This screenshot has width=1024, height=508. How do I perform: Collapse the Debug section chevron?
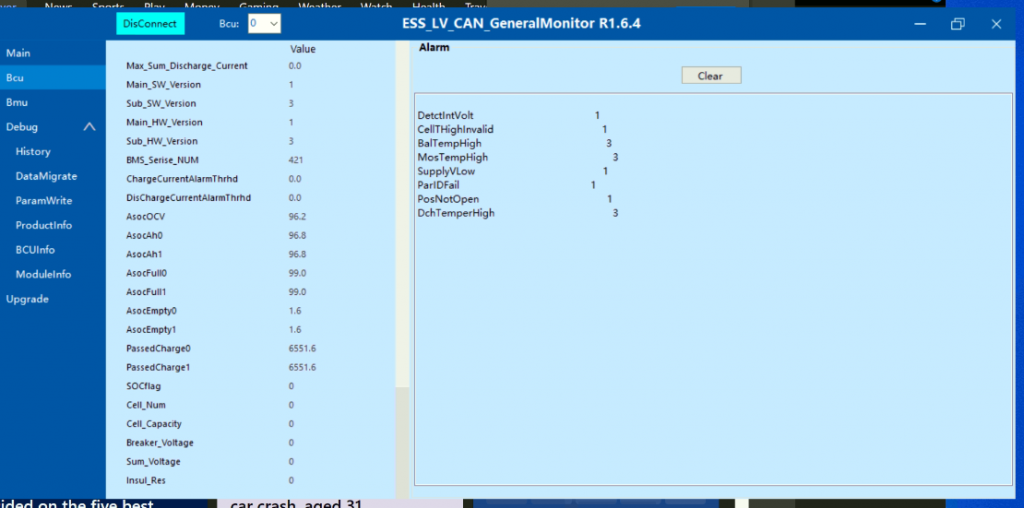[89, 127]
